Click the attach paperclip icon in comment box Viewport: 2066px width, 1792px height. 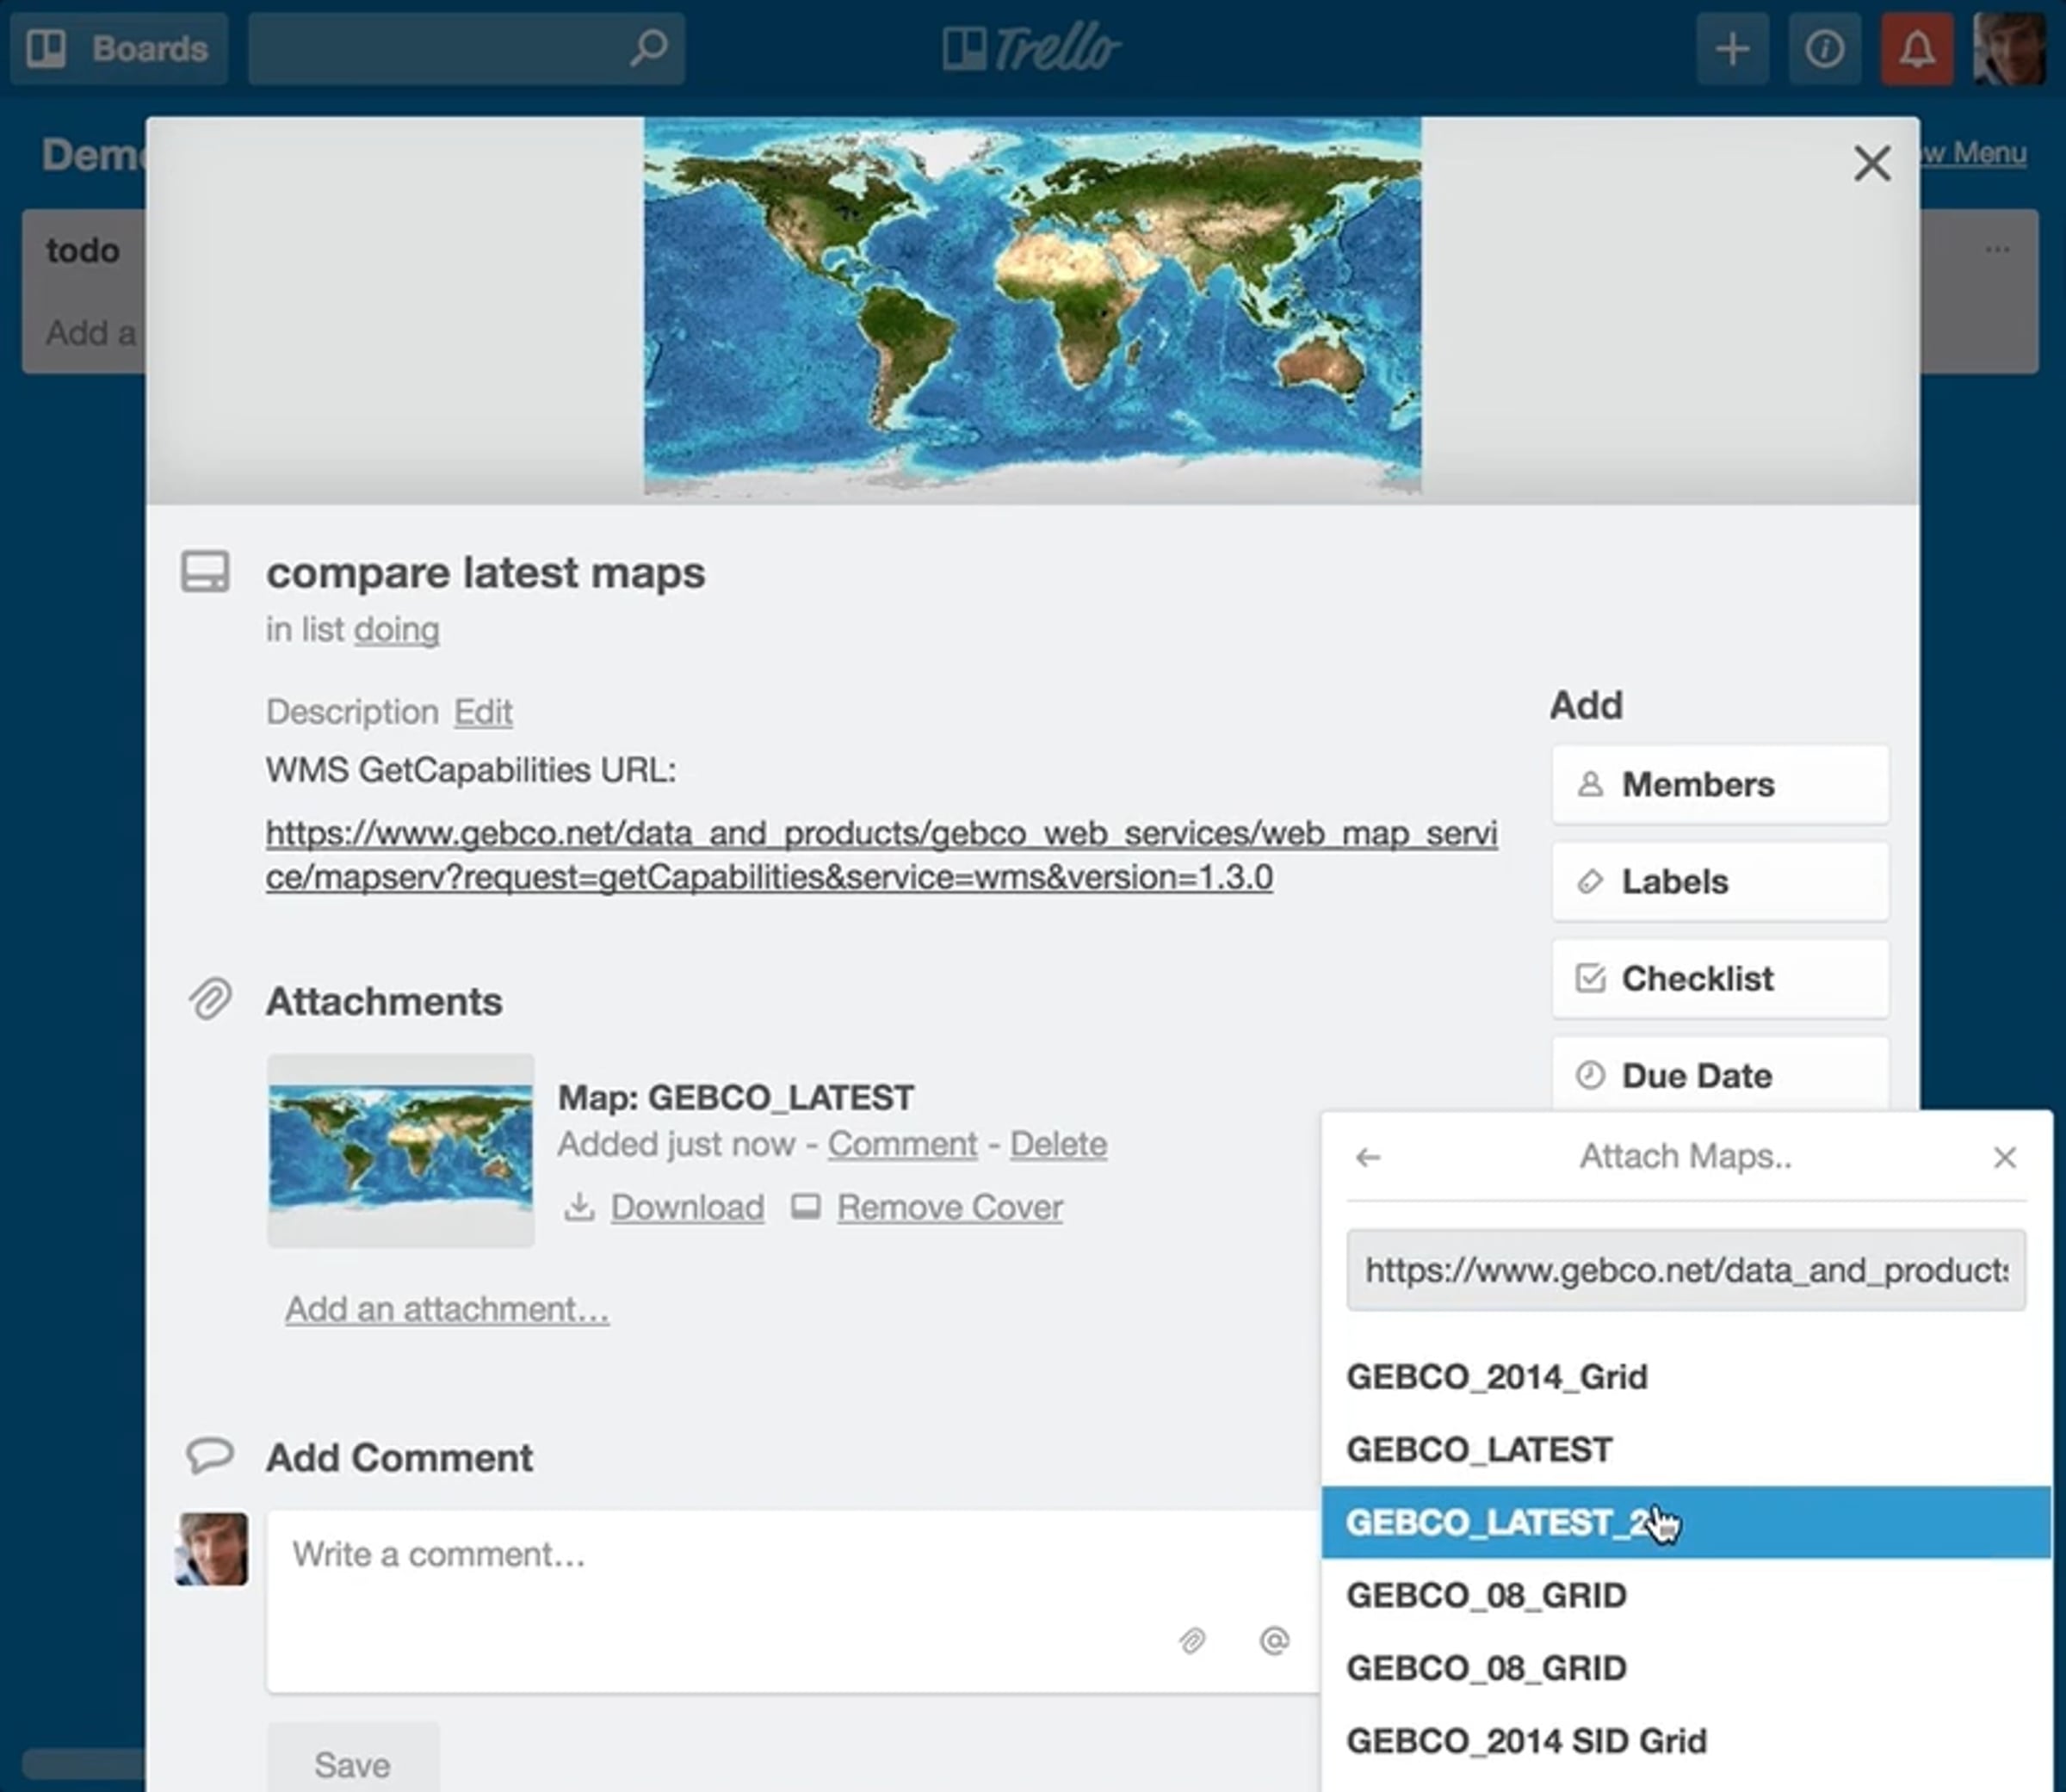click(1192, 1641)
